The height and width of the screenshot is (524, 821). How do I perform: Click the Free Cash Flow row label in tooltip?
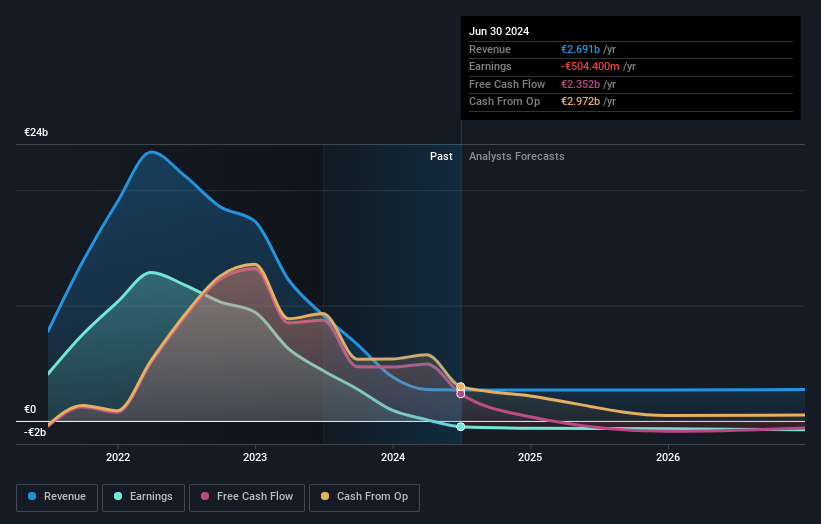tap(507, 84)
